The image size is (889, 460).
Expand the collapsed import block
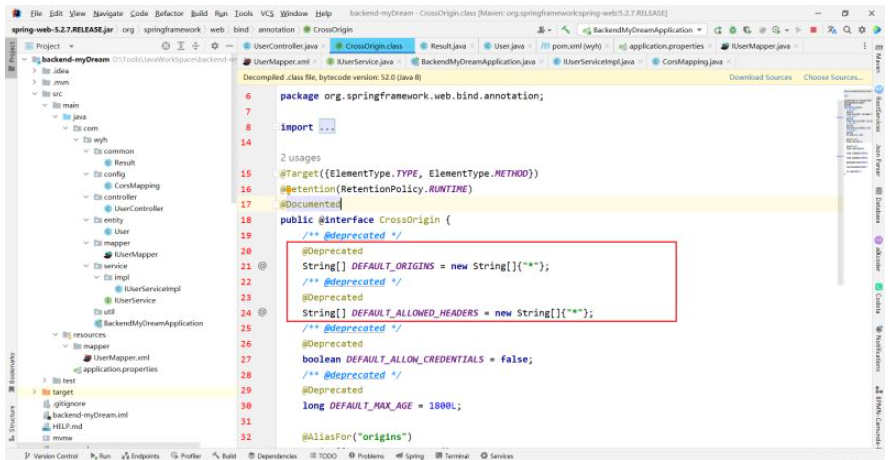327,127
